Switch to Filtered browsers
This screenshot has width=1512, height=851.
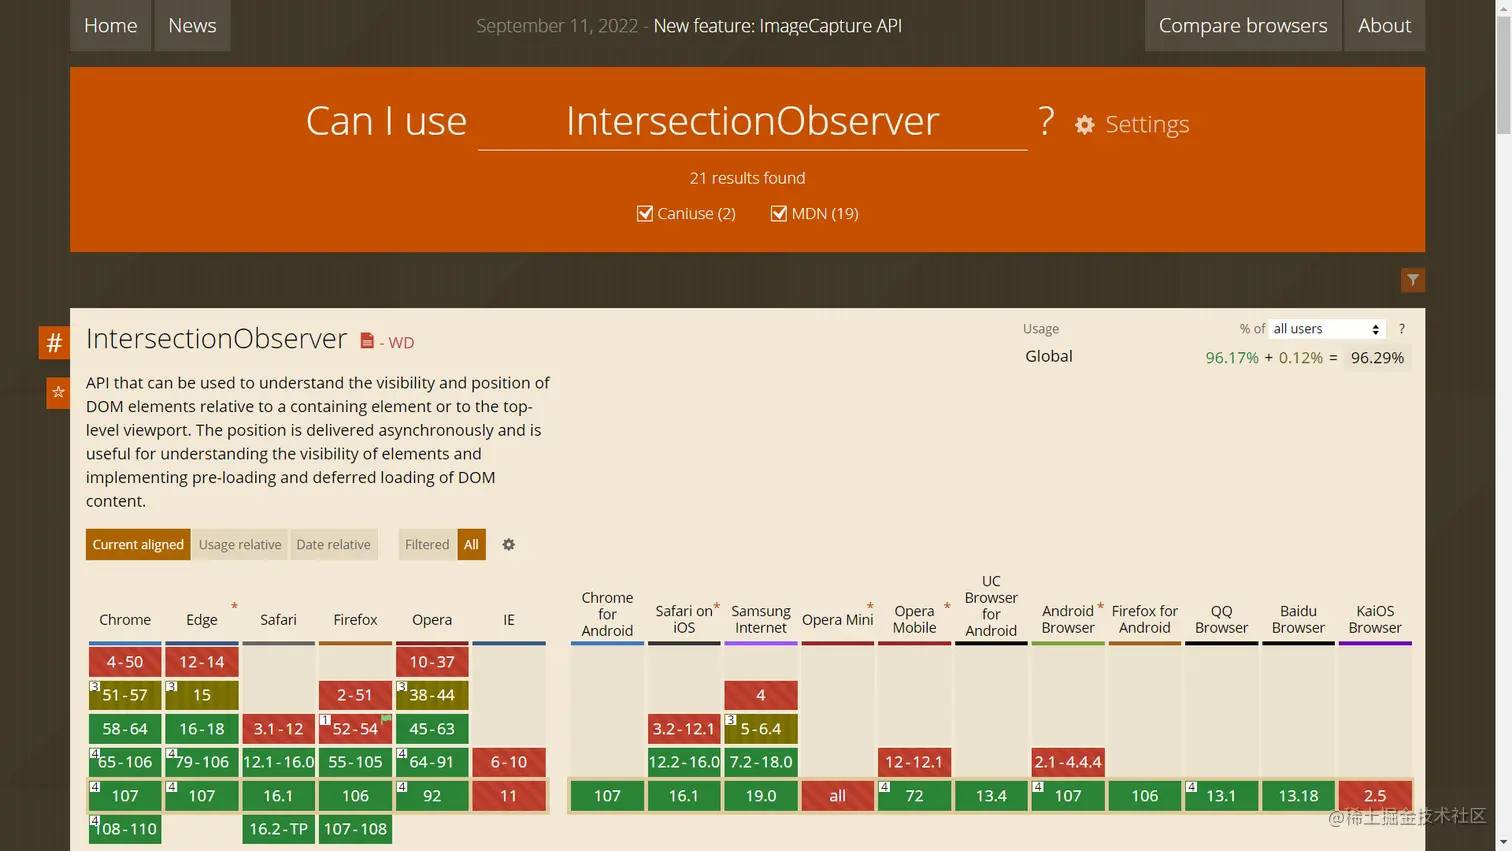pyautogui.click(x=427, y=544)
